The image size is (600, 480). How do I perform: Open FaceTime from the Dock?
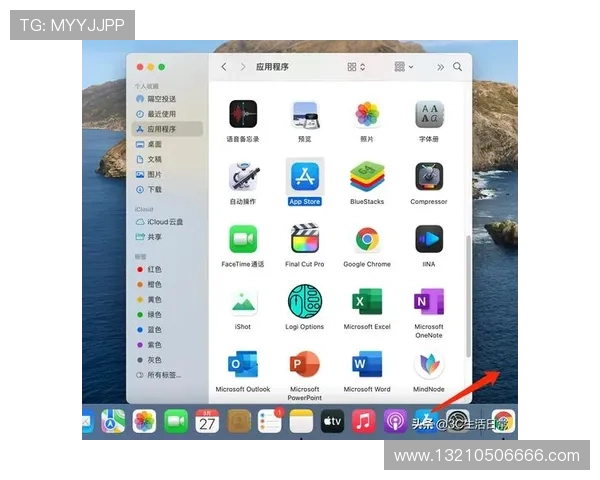point(176,421)
